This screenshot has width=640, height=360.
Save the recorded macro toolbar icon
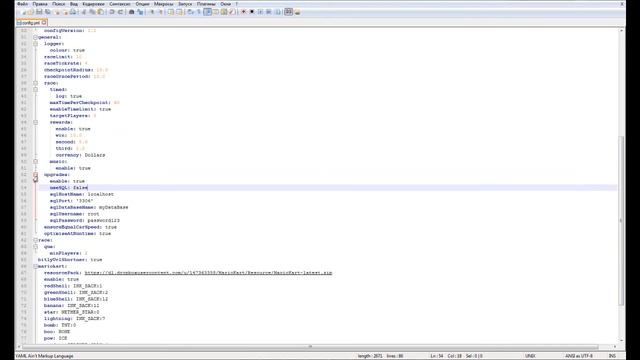click(278, 12)
